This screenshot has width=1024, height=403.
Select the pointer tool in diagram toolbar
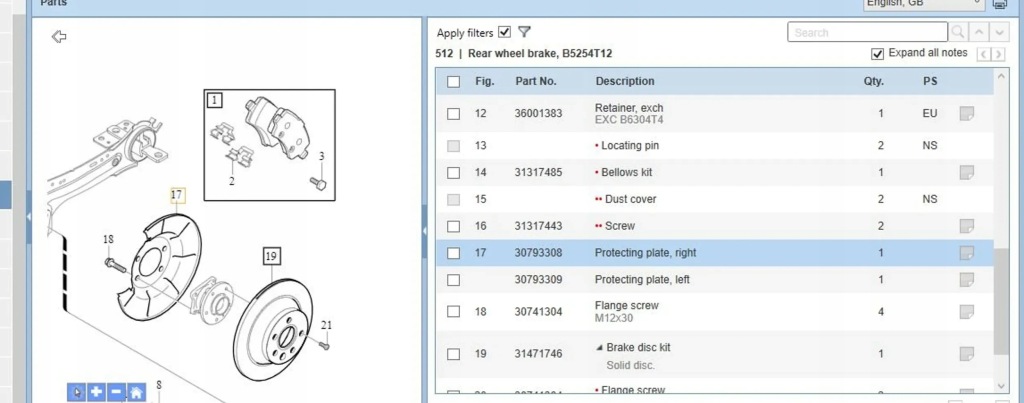click(76, 393)
